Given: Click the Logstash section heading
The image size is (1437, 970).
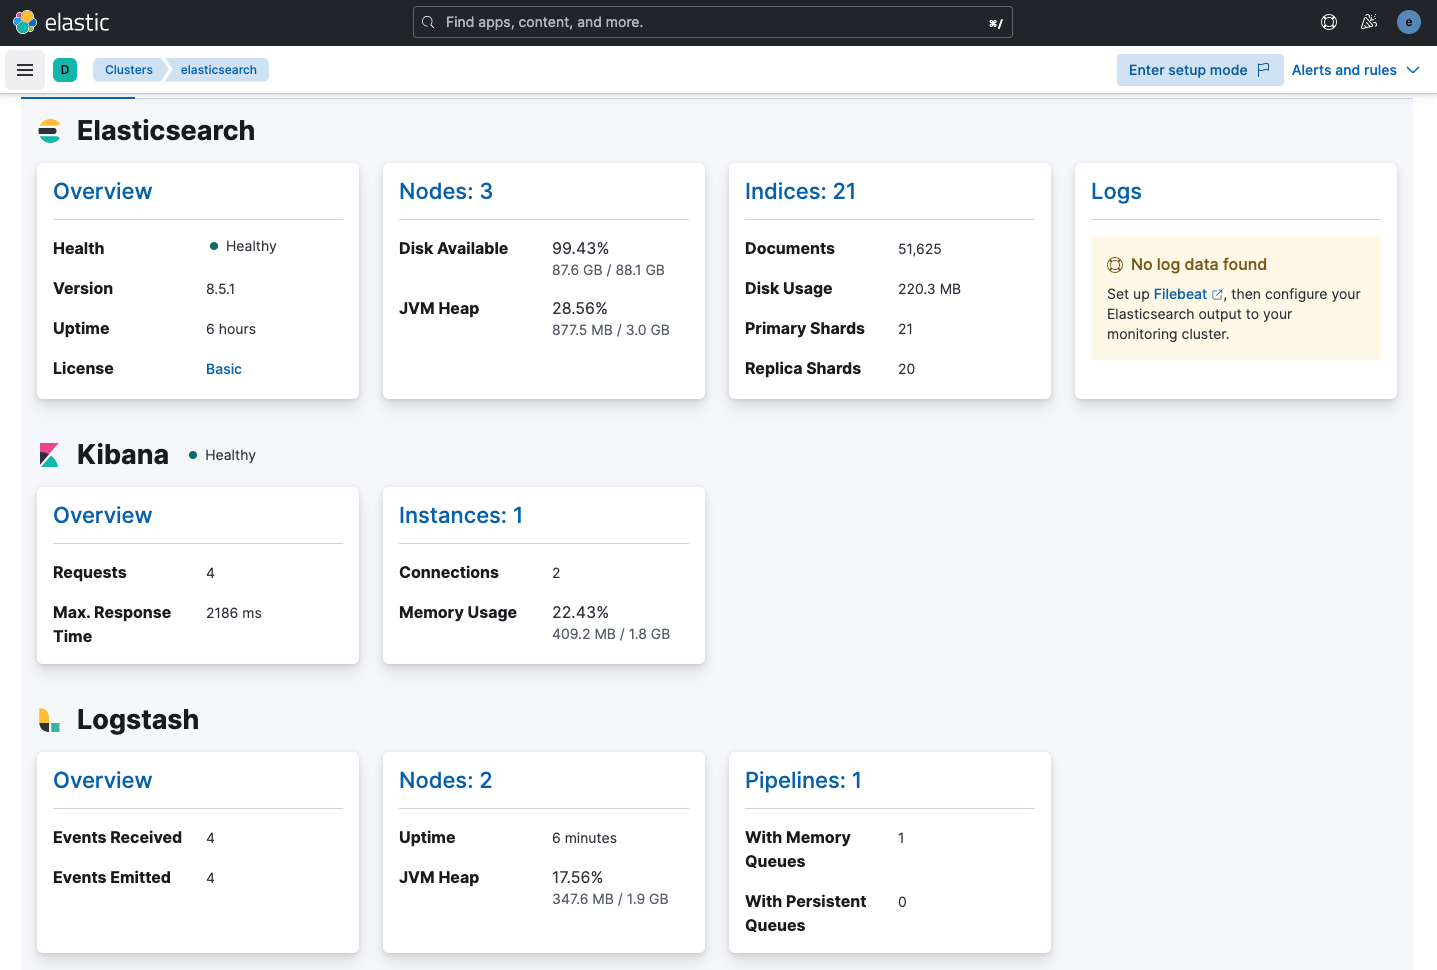Looking at the screenshot, I should pos(138,720).
